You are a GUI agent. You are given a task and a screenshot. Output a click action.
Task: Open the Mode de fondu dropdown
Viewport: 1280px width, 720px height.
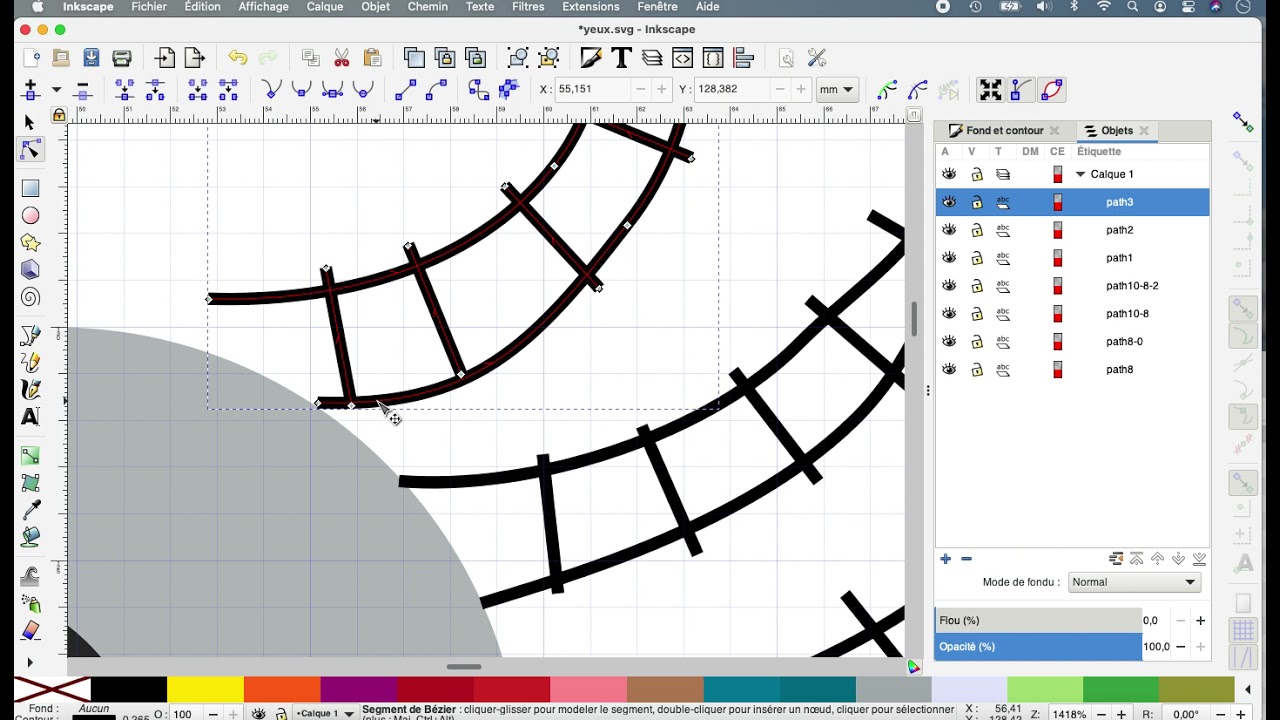pyautogui.click(x=1134, y=582)
